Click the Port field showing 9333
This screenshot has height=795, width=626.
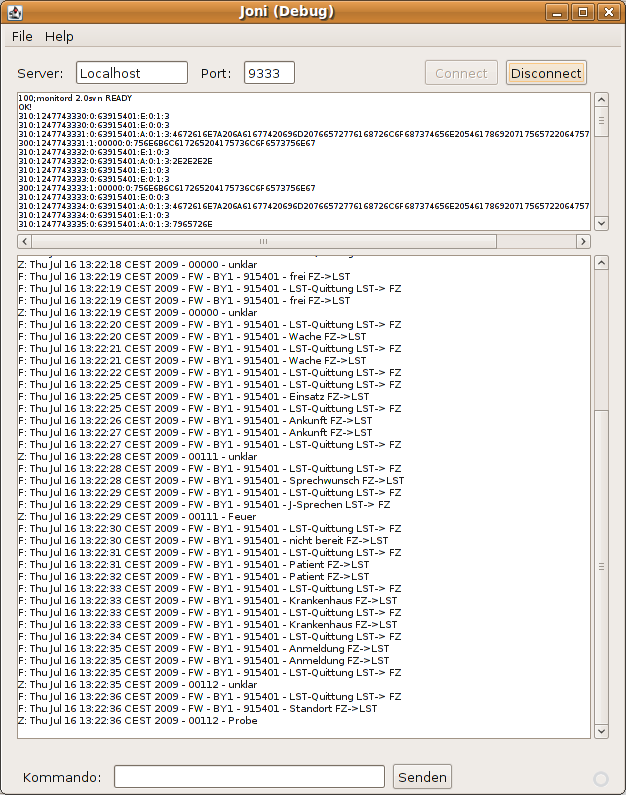pos(268,73)
